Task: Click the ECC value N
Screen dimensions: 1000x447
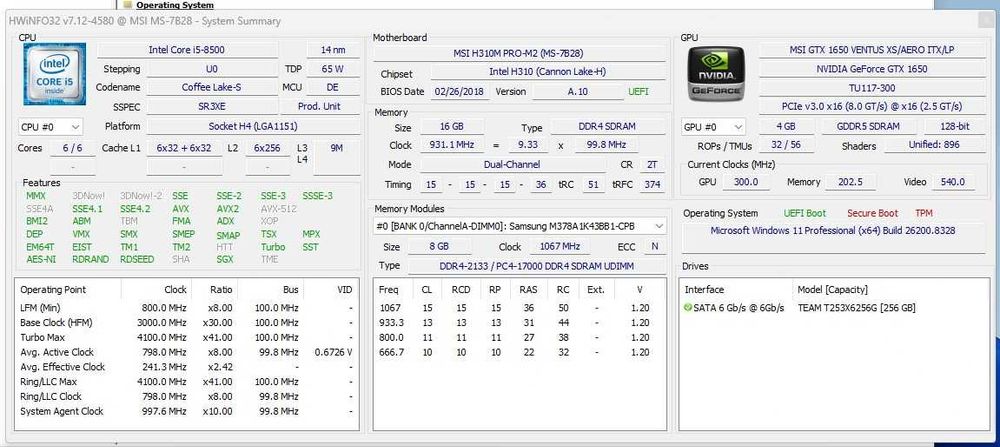Action: click(x=655, y=246)
